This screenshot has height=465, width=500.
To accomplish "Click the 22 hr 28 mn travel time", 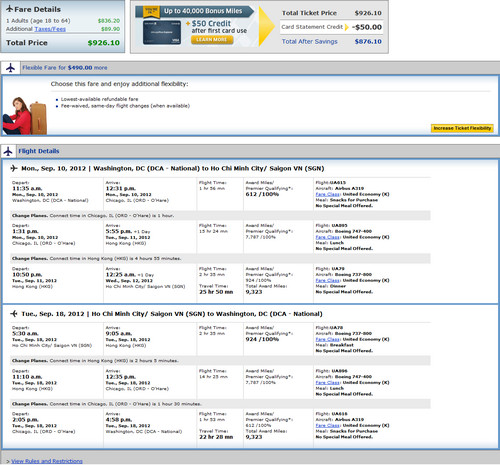I will click(x=216, y=437).
